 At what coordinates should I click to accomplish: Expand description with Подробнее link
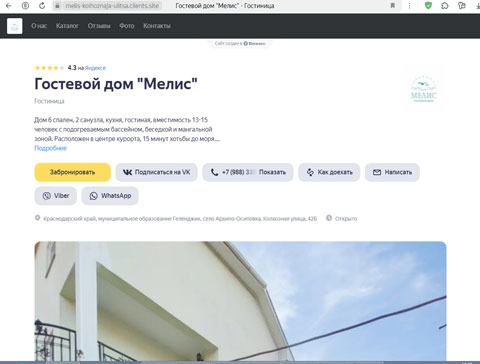click(x=50, y=148)
